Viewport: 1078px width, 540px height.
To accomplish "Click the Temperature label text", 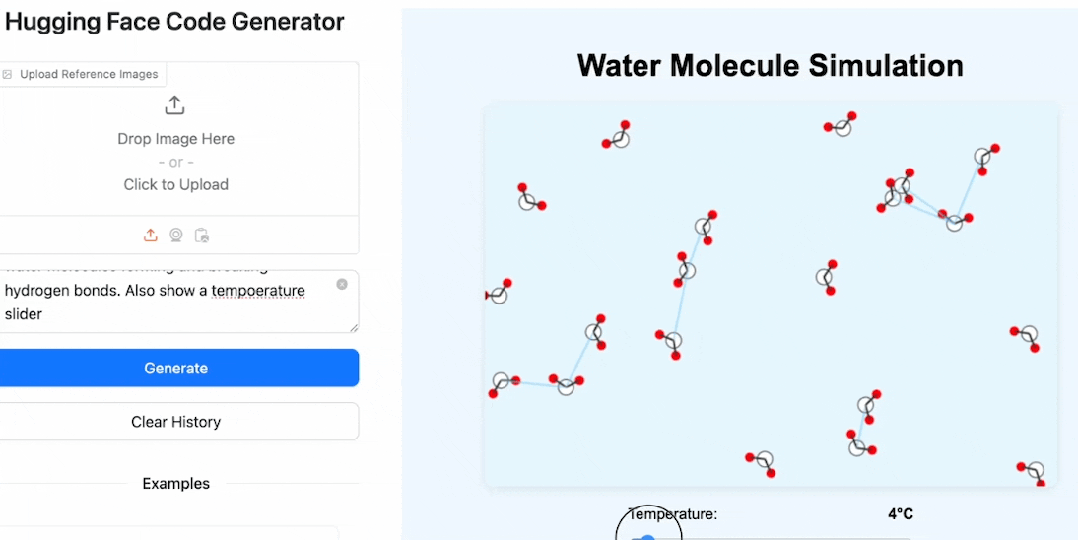I will coord(673,514).
